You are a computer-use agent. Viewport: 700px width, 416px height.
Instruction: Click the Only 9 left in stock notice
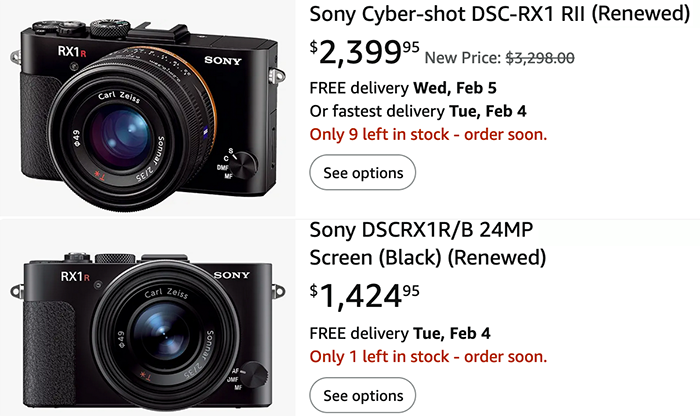point(428,134)
